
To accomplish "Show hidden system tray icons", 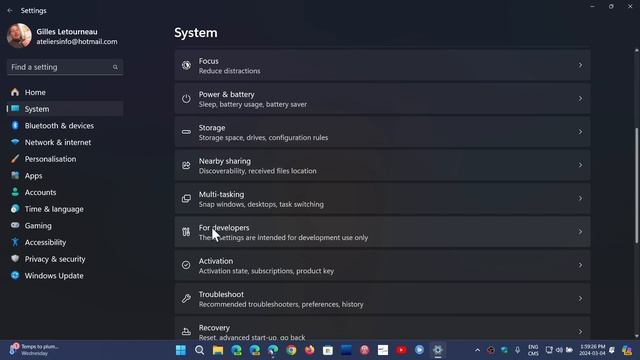I will pyautogui.click(x=477, y=350).
